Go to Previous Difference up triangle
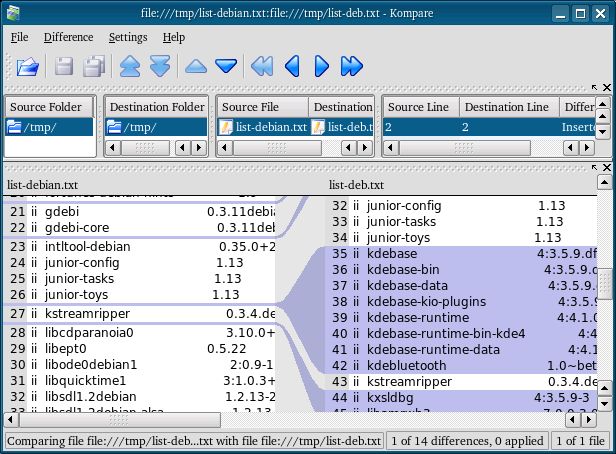The image size is (616, 454). 196,66
